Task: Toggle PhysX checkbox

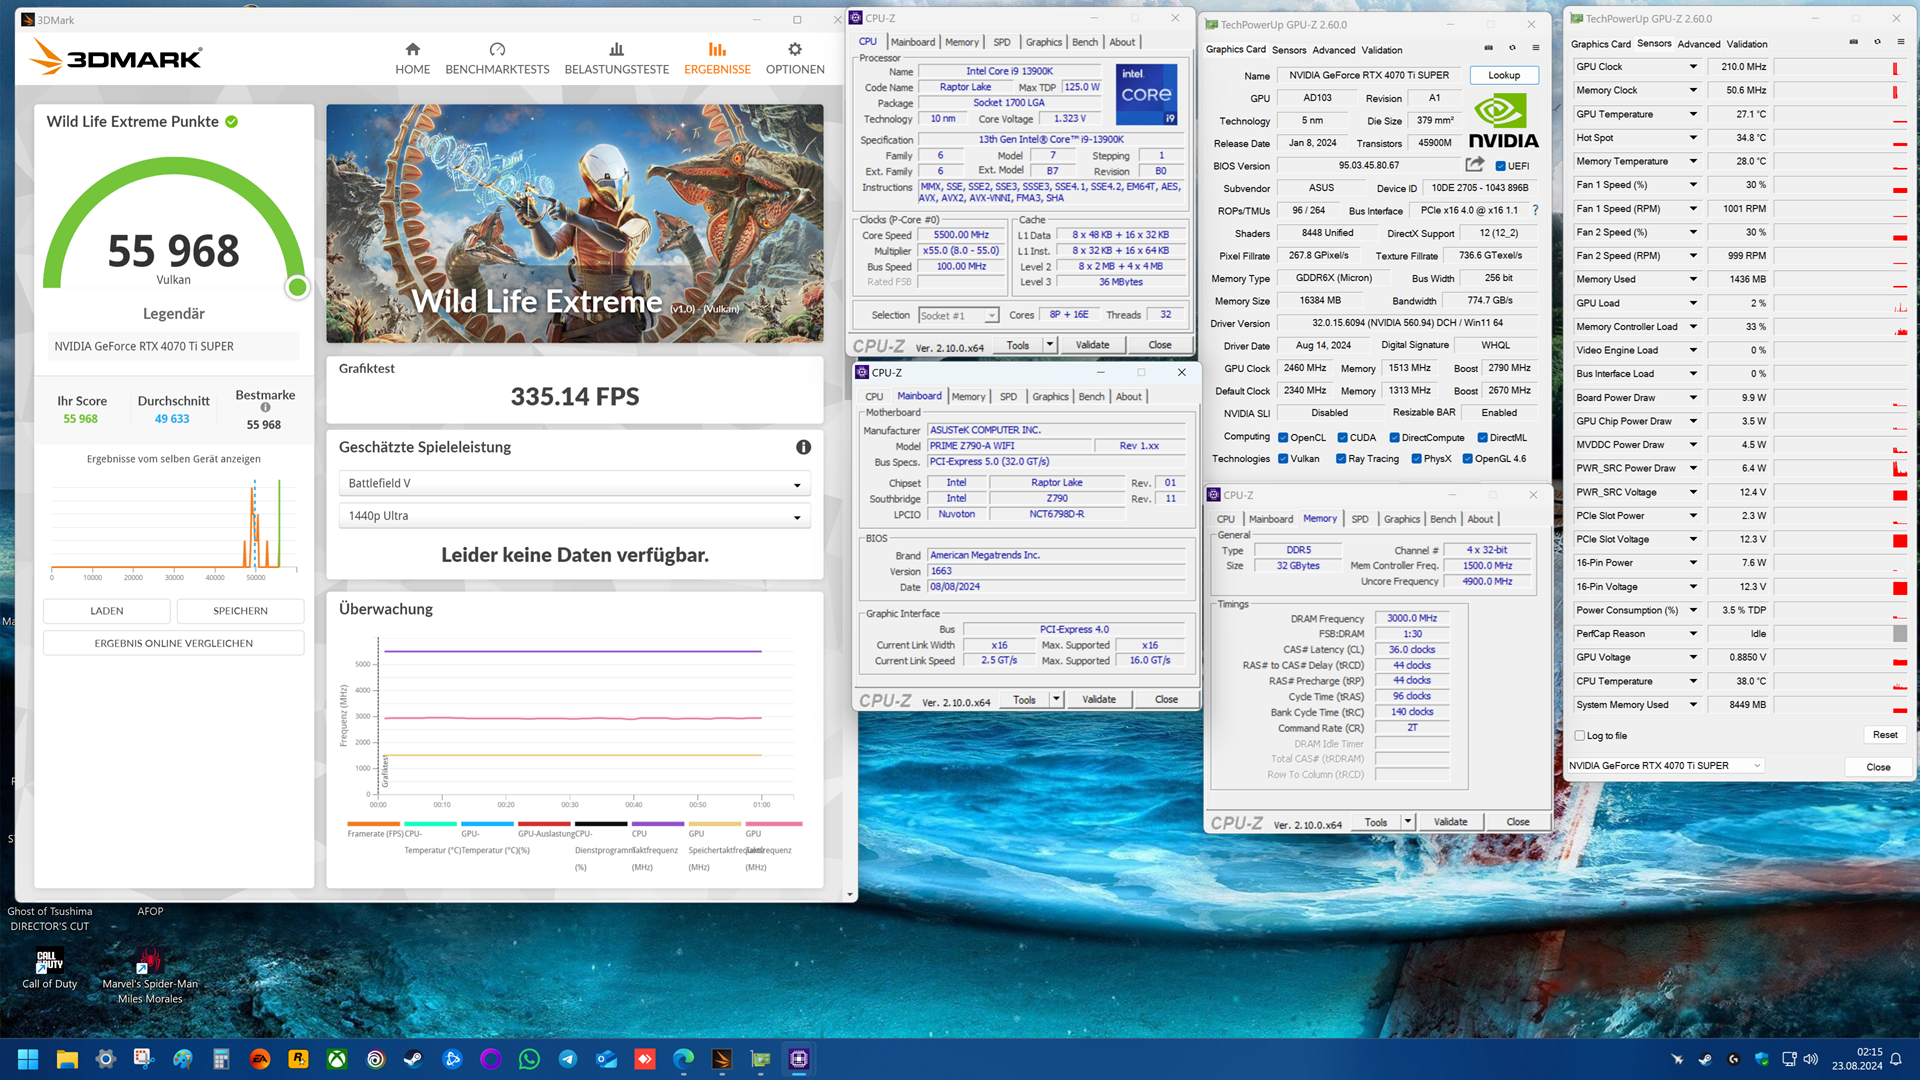Action: (x=1416, y=459)
